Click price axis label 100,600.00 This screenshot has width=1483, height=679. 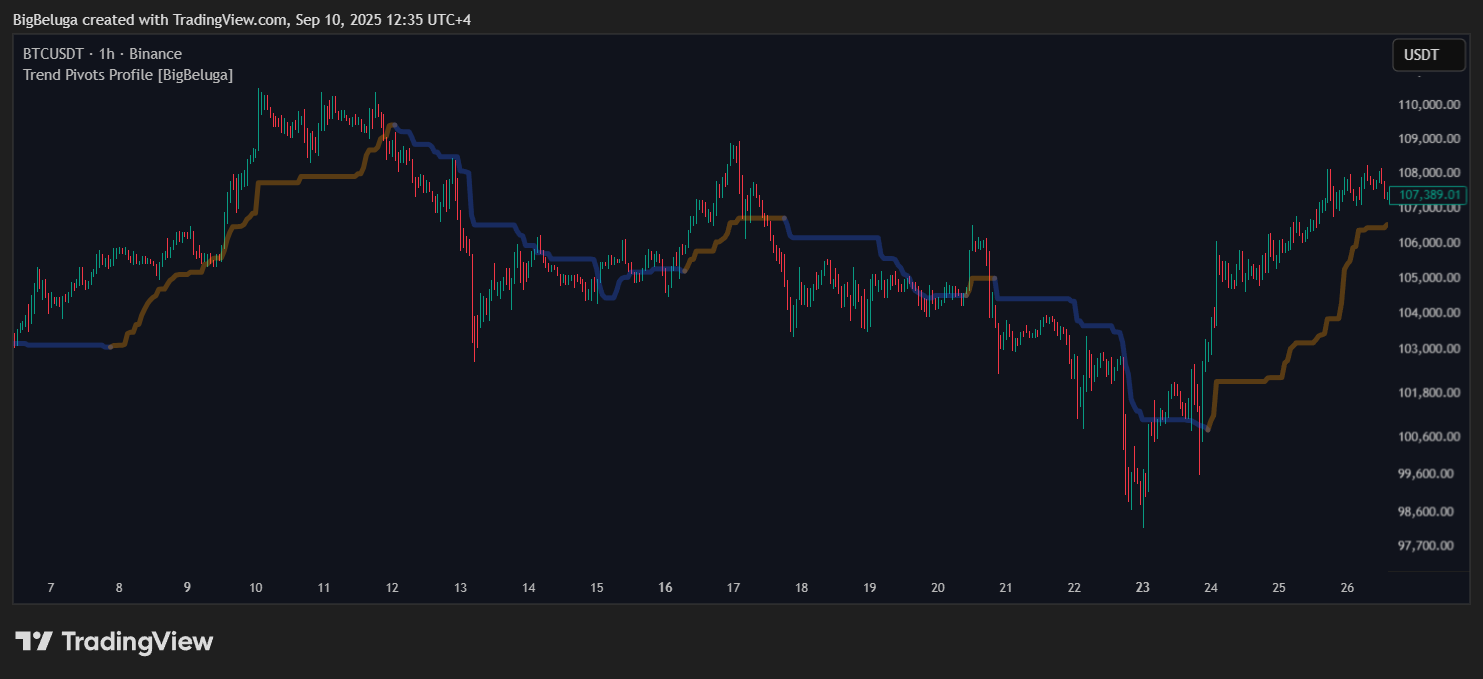(x=1429, y=437)
